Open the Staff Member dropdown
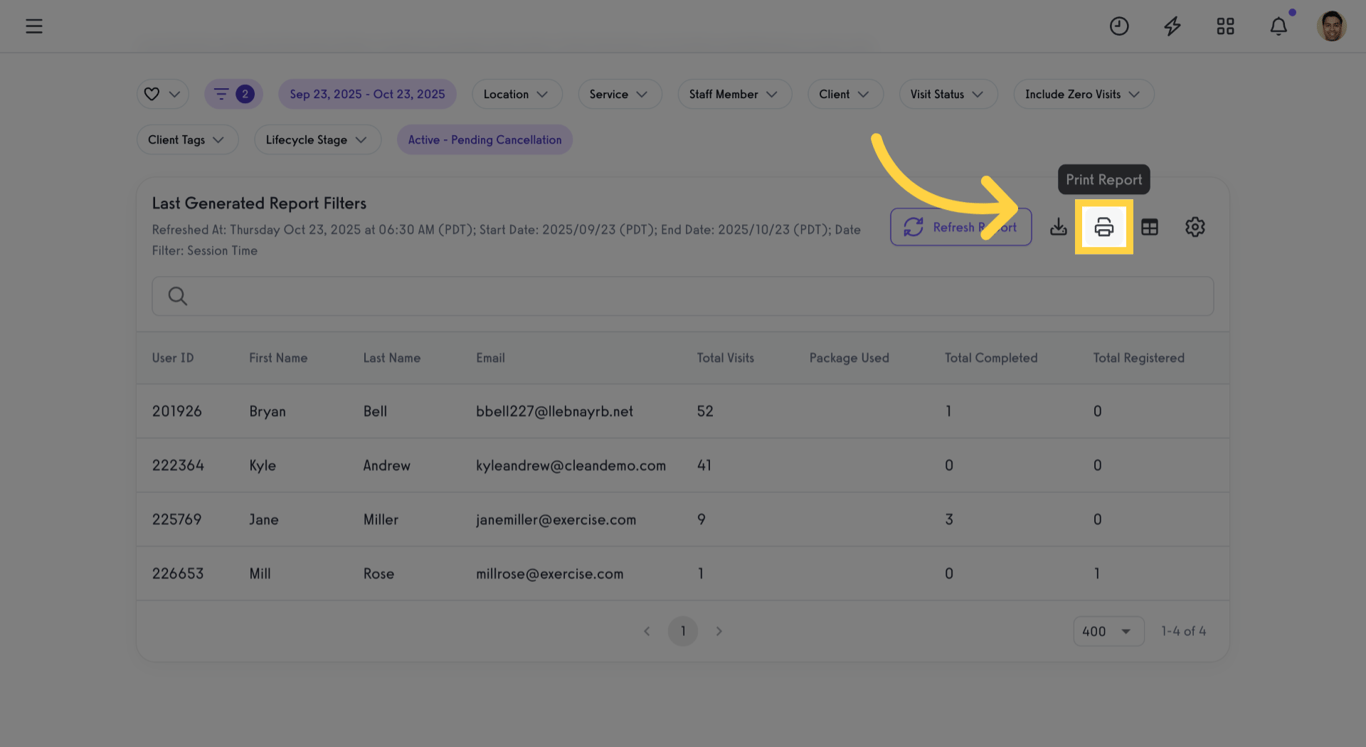The height and width of the screenshot is (747, 1366). 735,93
